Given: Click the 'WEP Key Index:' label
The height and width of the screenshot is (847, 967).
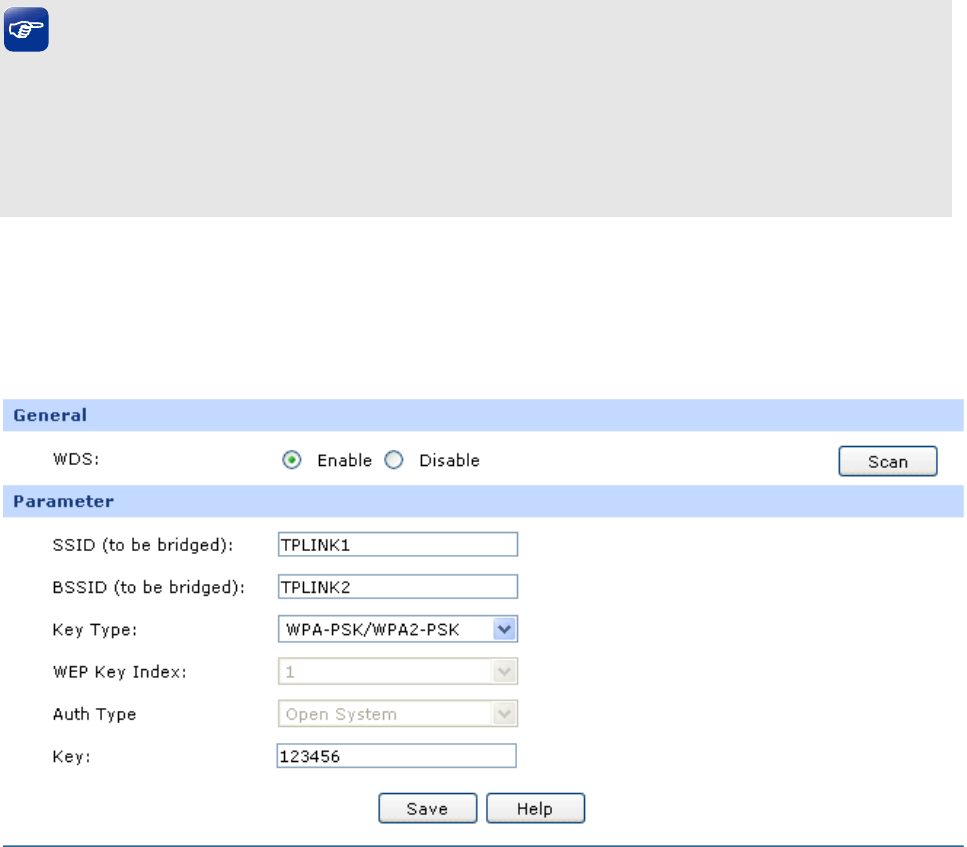Looking at the screenshot, I should coord(120,672).
